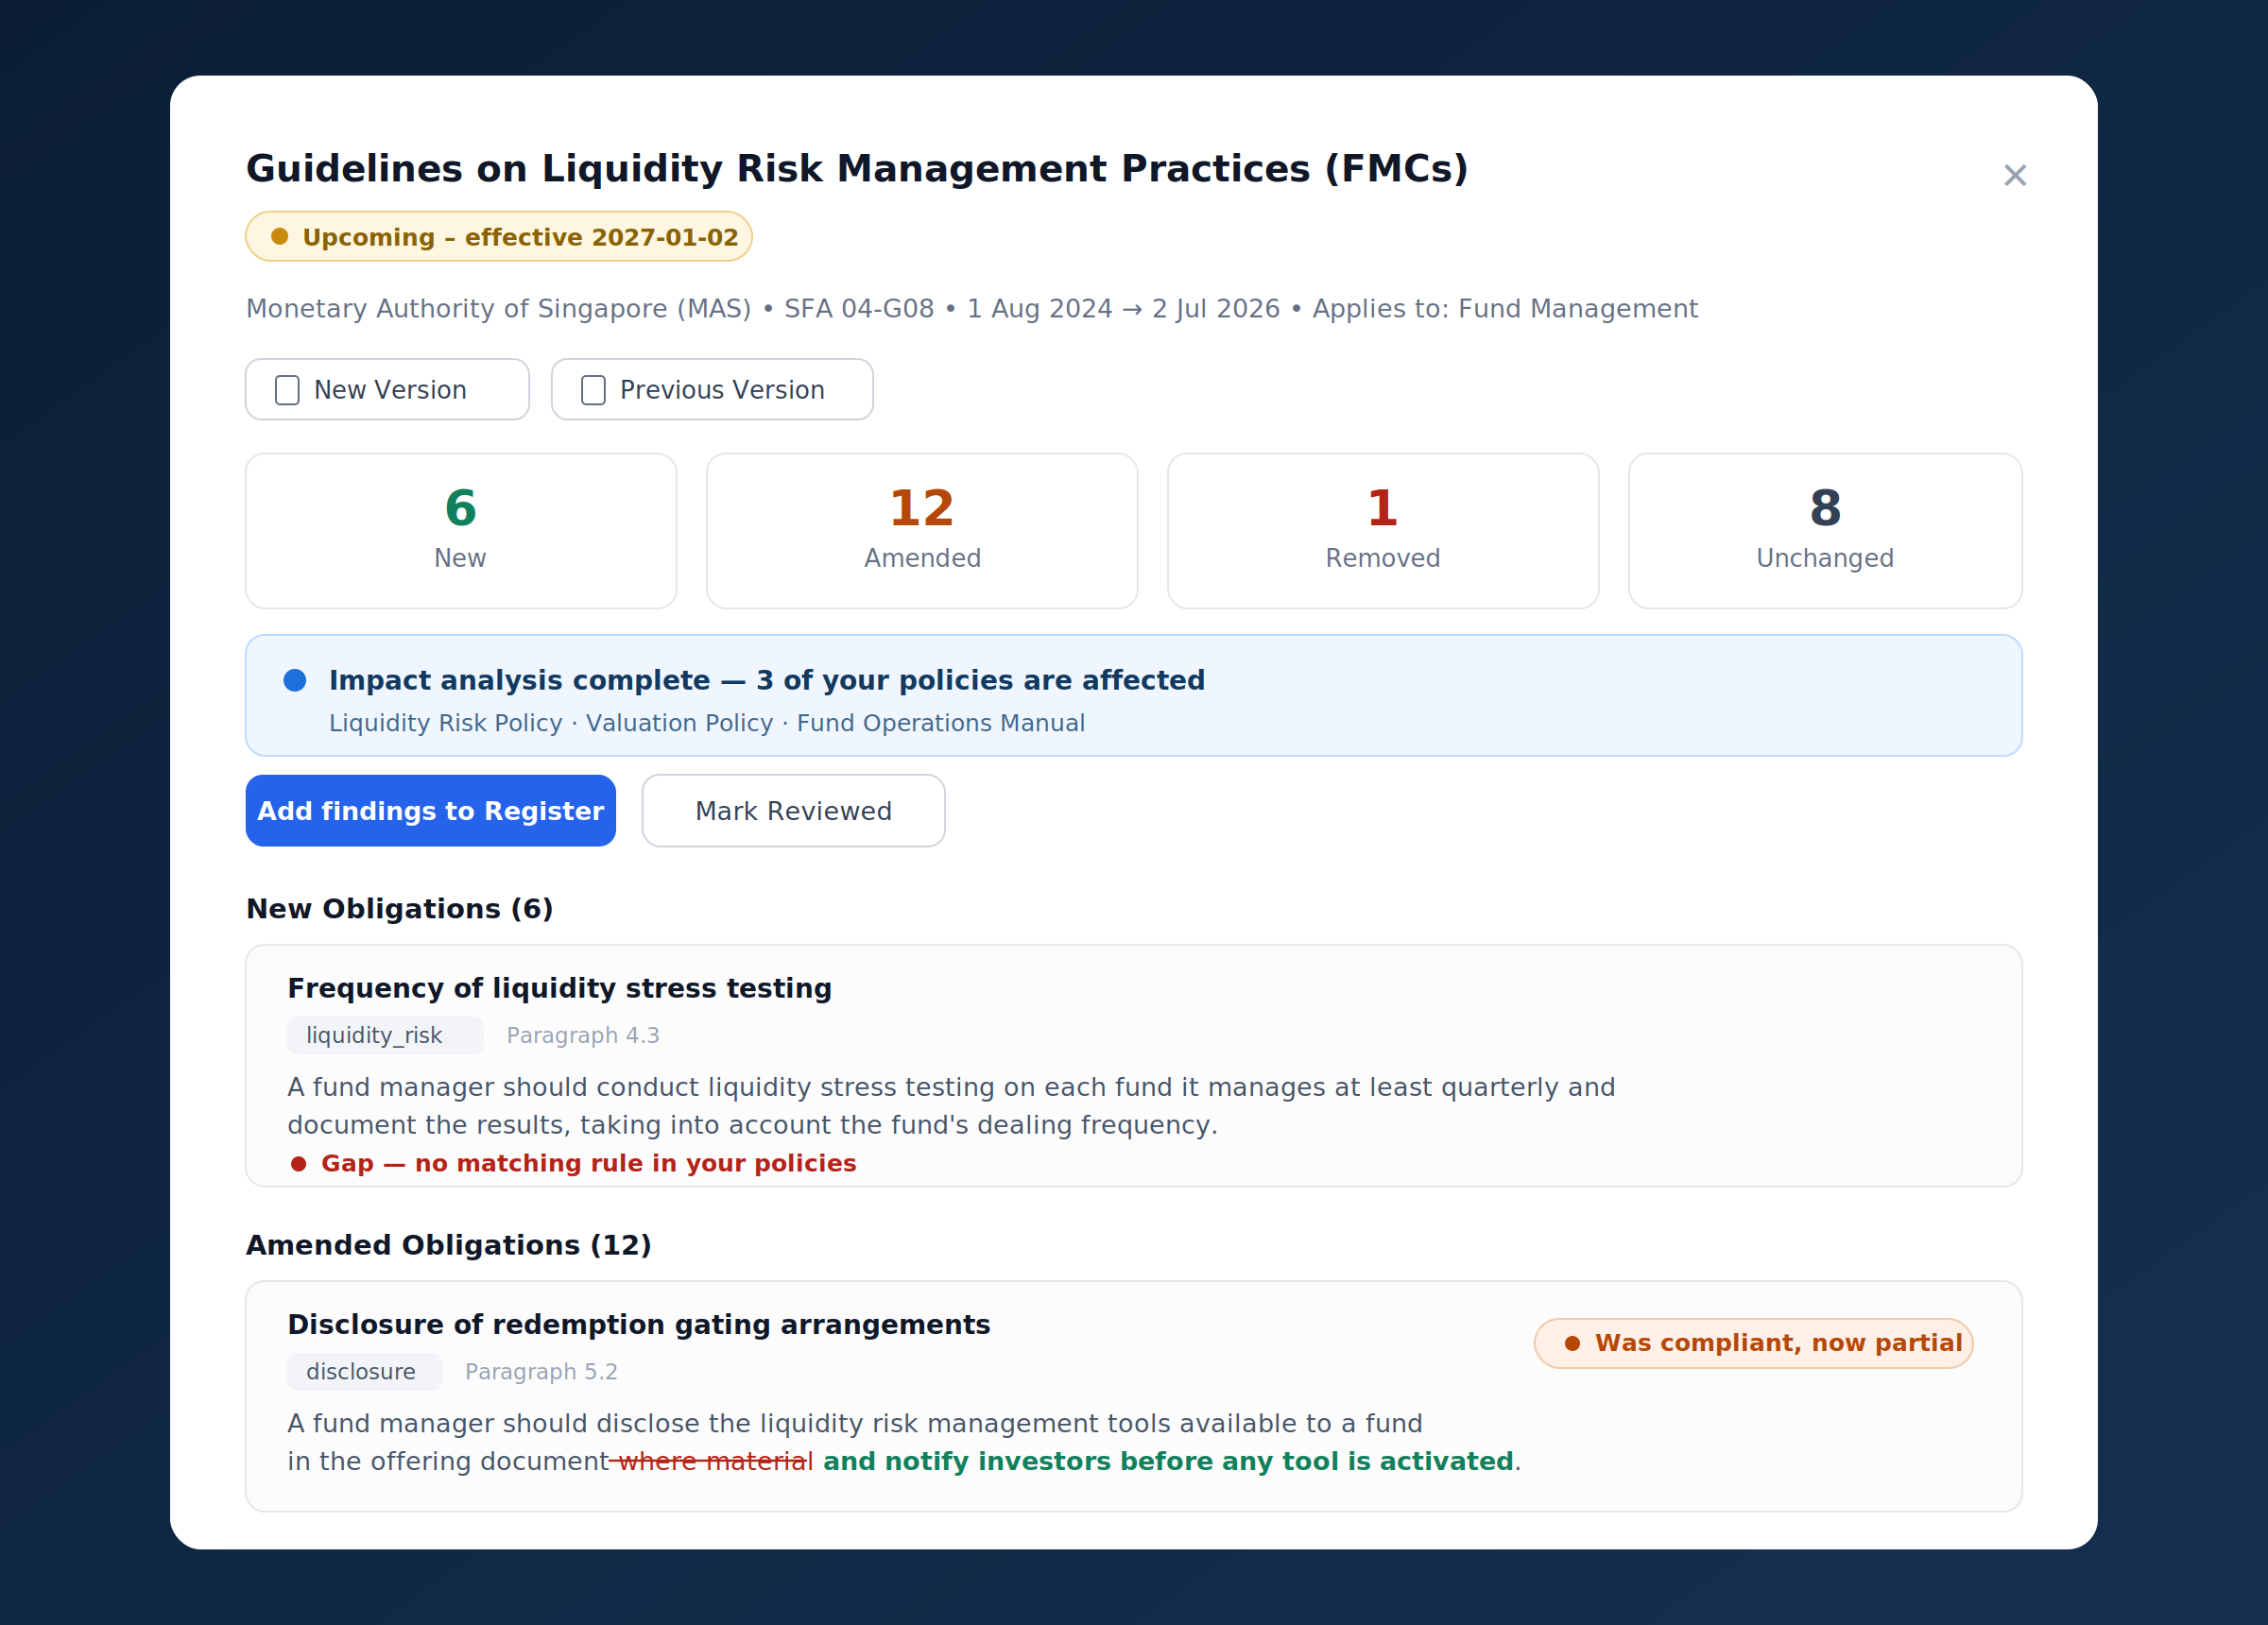
Task: Click 'Fund Operations Manual' in affected policies
Action: pyautogui.click(x=941, y=724)
